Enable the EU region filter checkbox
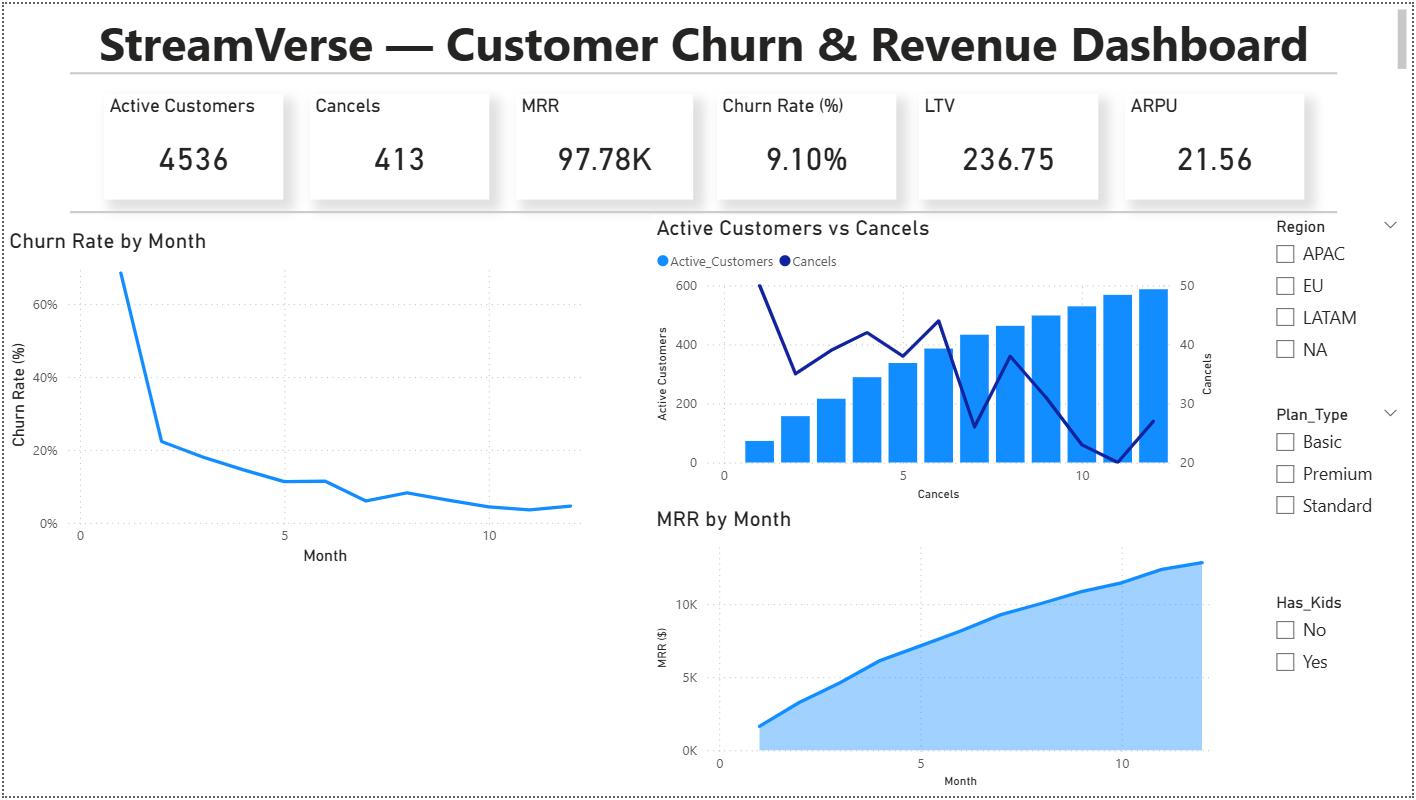Screen dimensions: 1416x800 click(x=1286, y=286)
